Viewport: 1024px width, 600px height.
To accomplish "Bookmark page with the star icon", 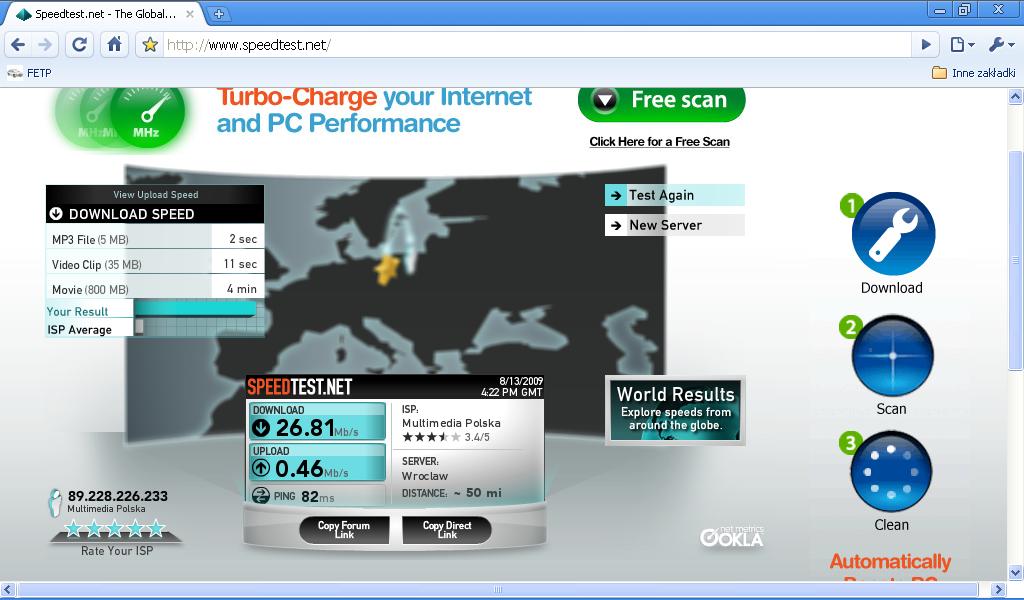I will click(150, 45).
